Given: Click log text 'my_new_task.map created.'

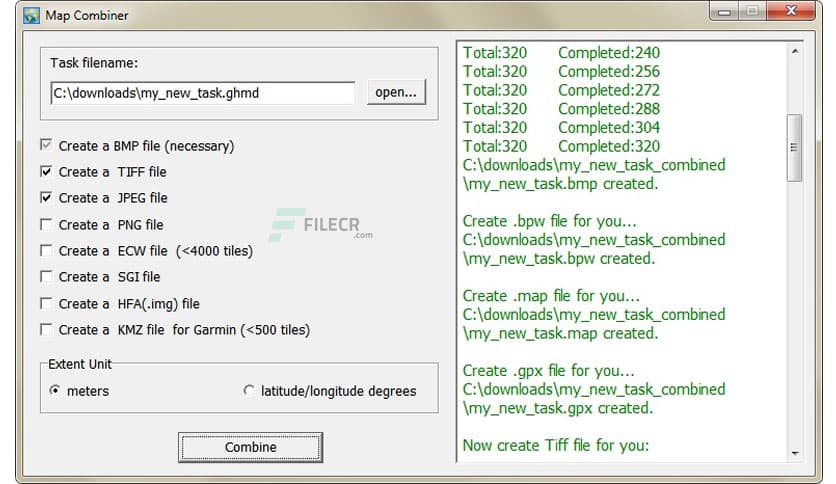Looking at the screenshot, I should point(560,333).
